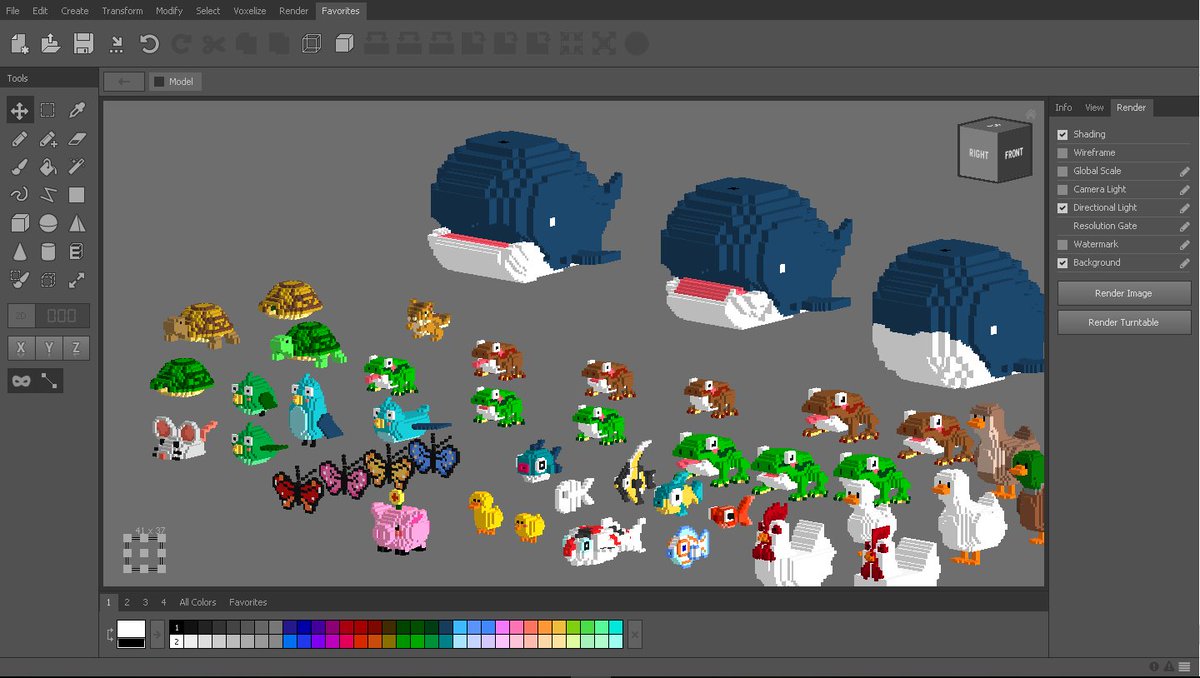
Task: Open the File menu
Action: (13, 11)
